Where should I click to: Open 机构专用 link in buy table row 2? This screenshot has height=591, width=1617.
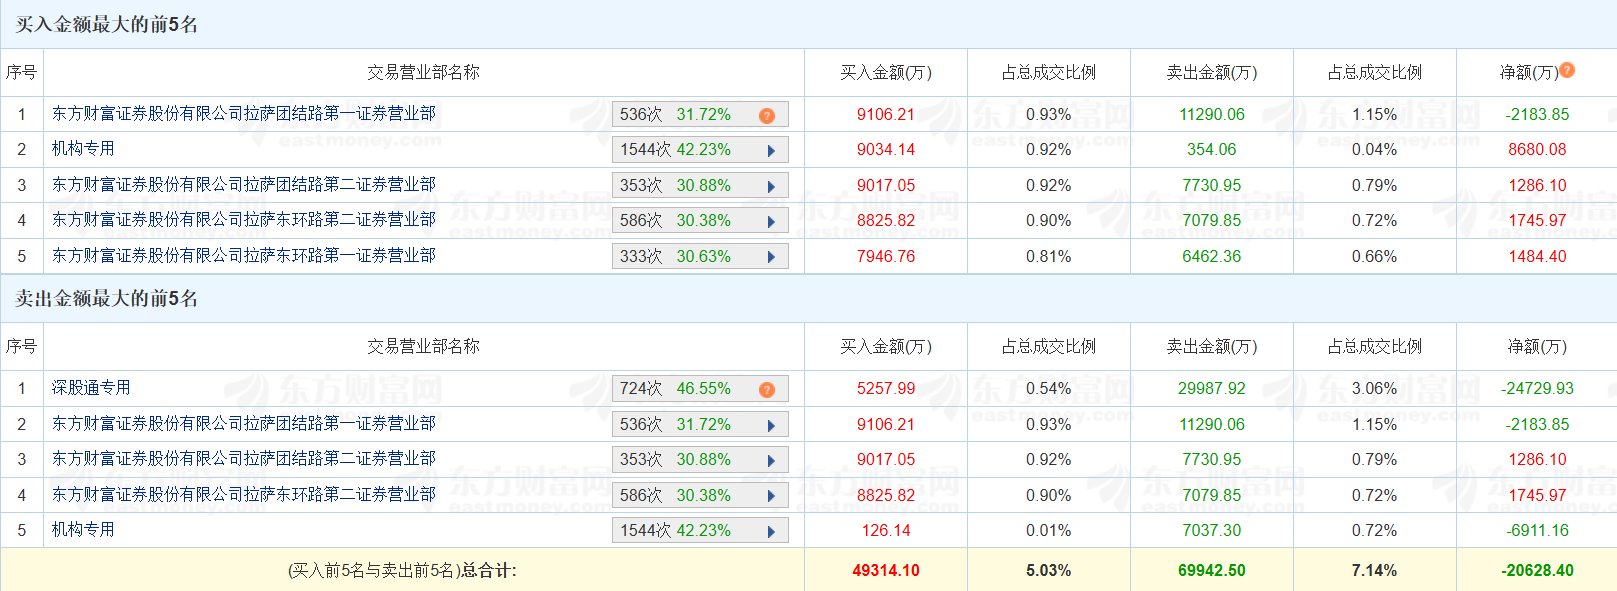pos(83,149)
